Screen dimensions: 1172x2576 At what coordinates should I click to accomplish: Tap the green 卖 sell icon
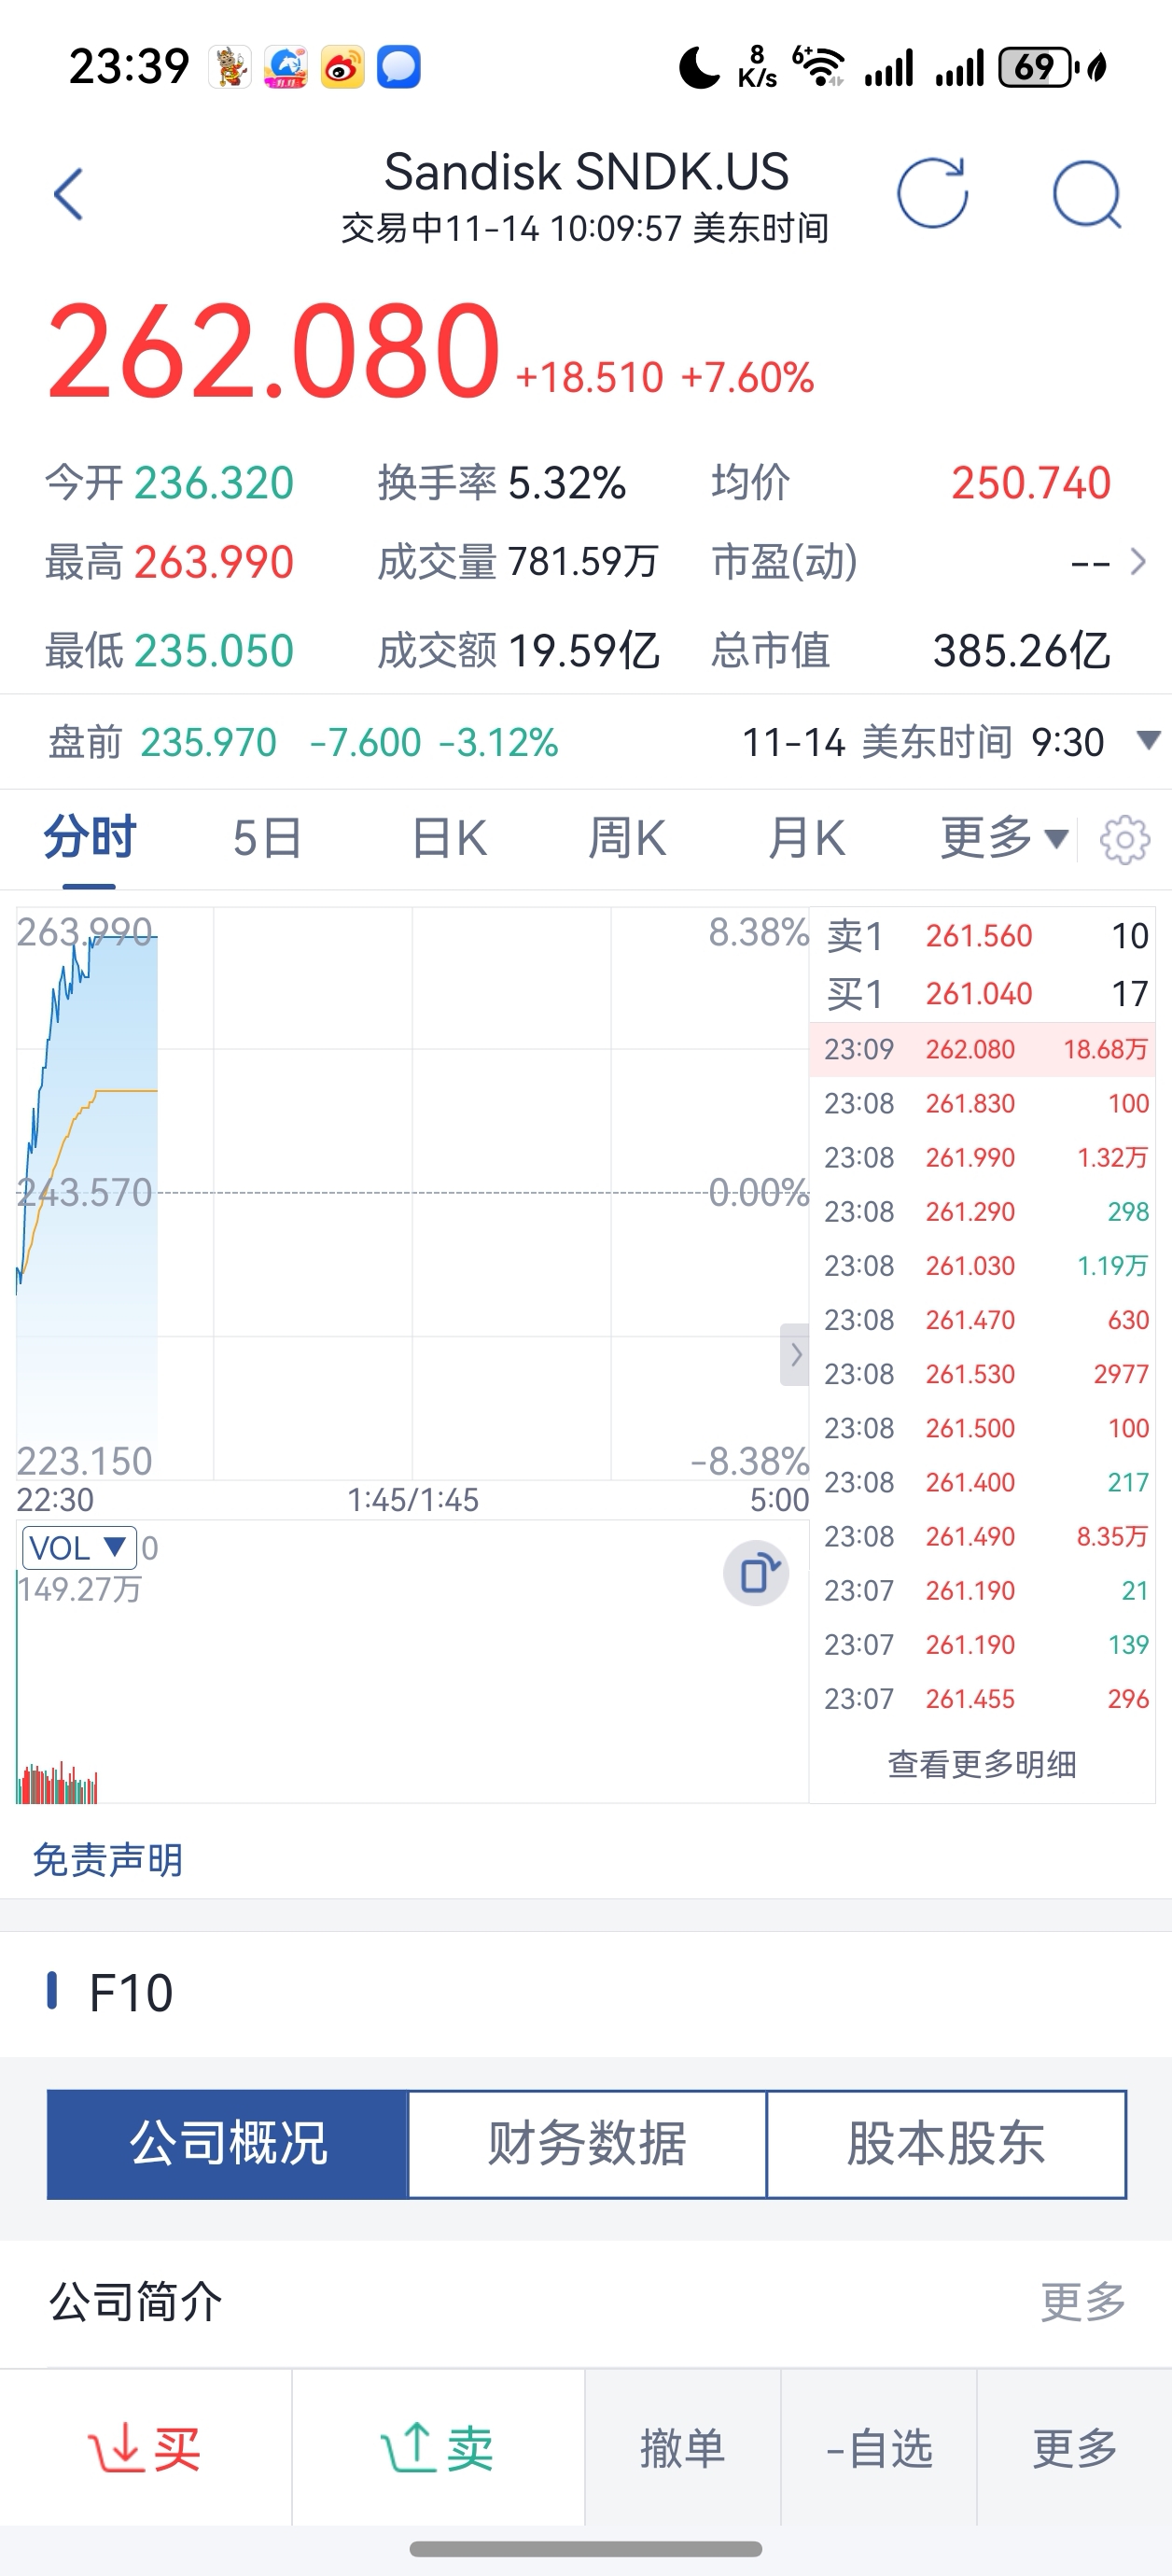coord(438,2449)
